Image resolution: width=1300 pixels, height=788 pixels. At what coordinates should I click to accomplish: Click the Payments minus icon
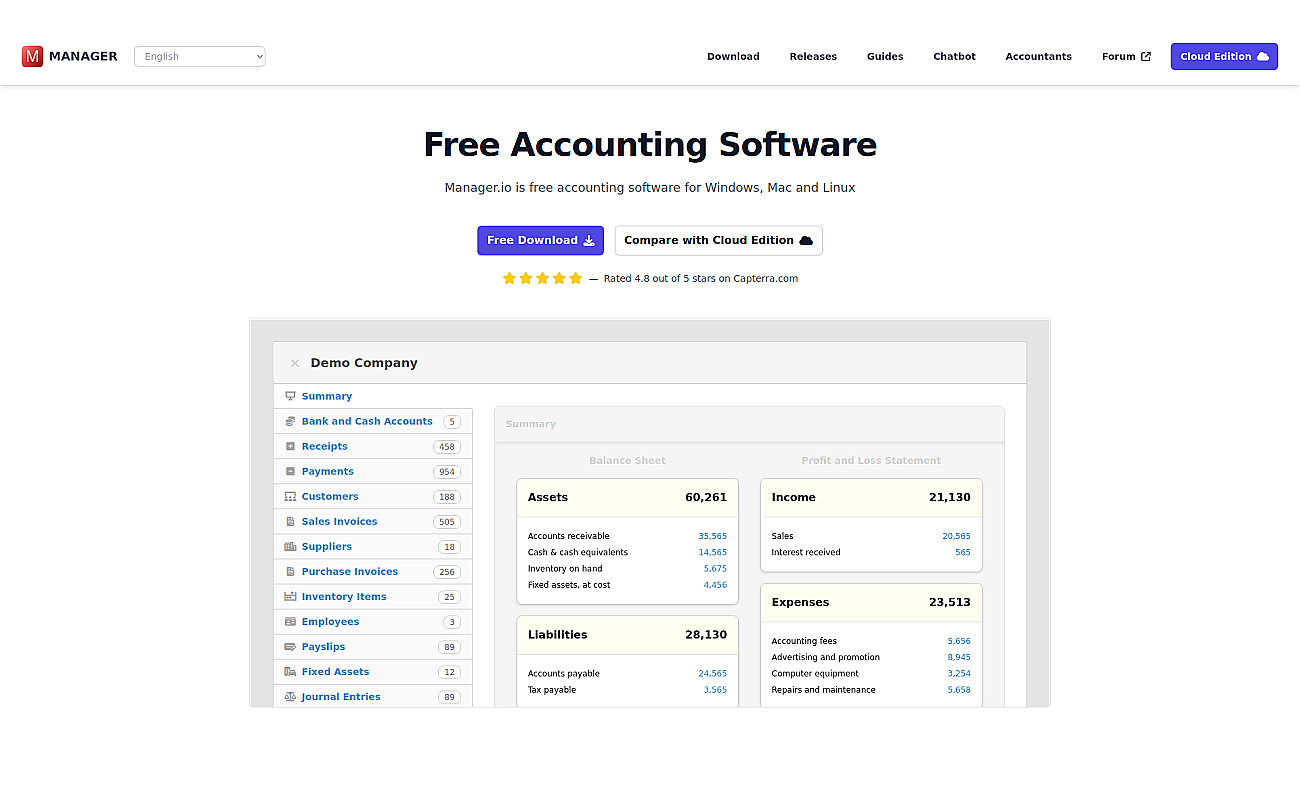coord(290,471)
